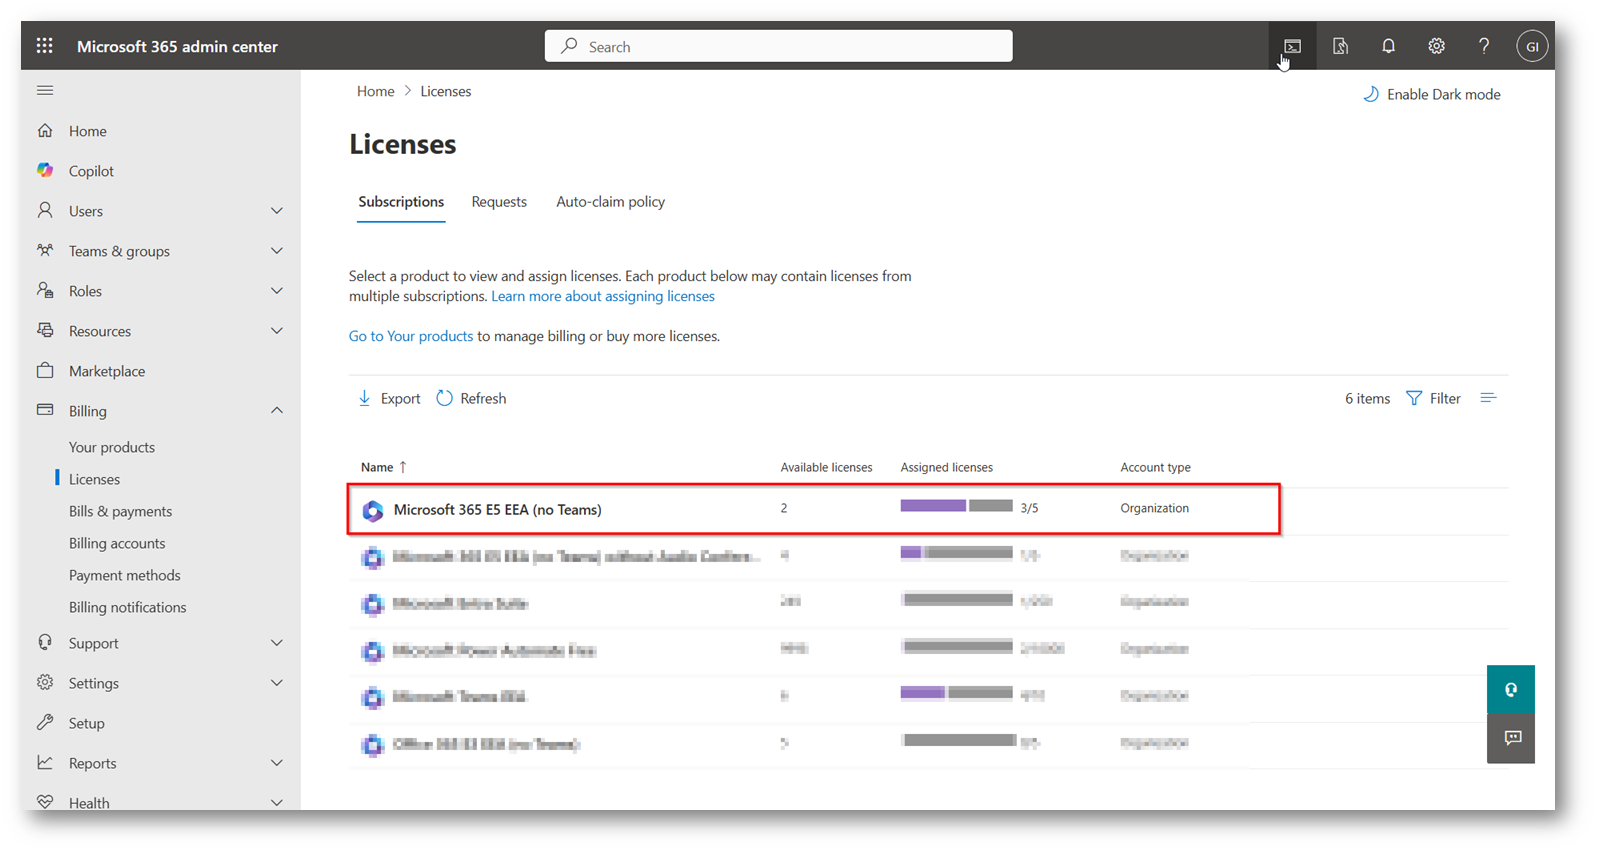The image size is (1597, 852).
Task: Click the Resources icon in sidebar
Action: coord(45,331)
